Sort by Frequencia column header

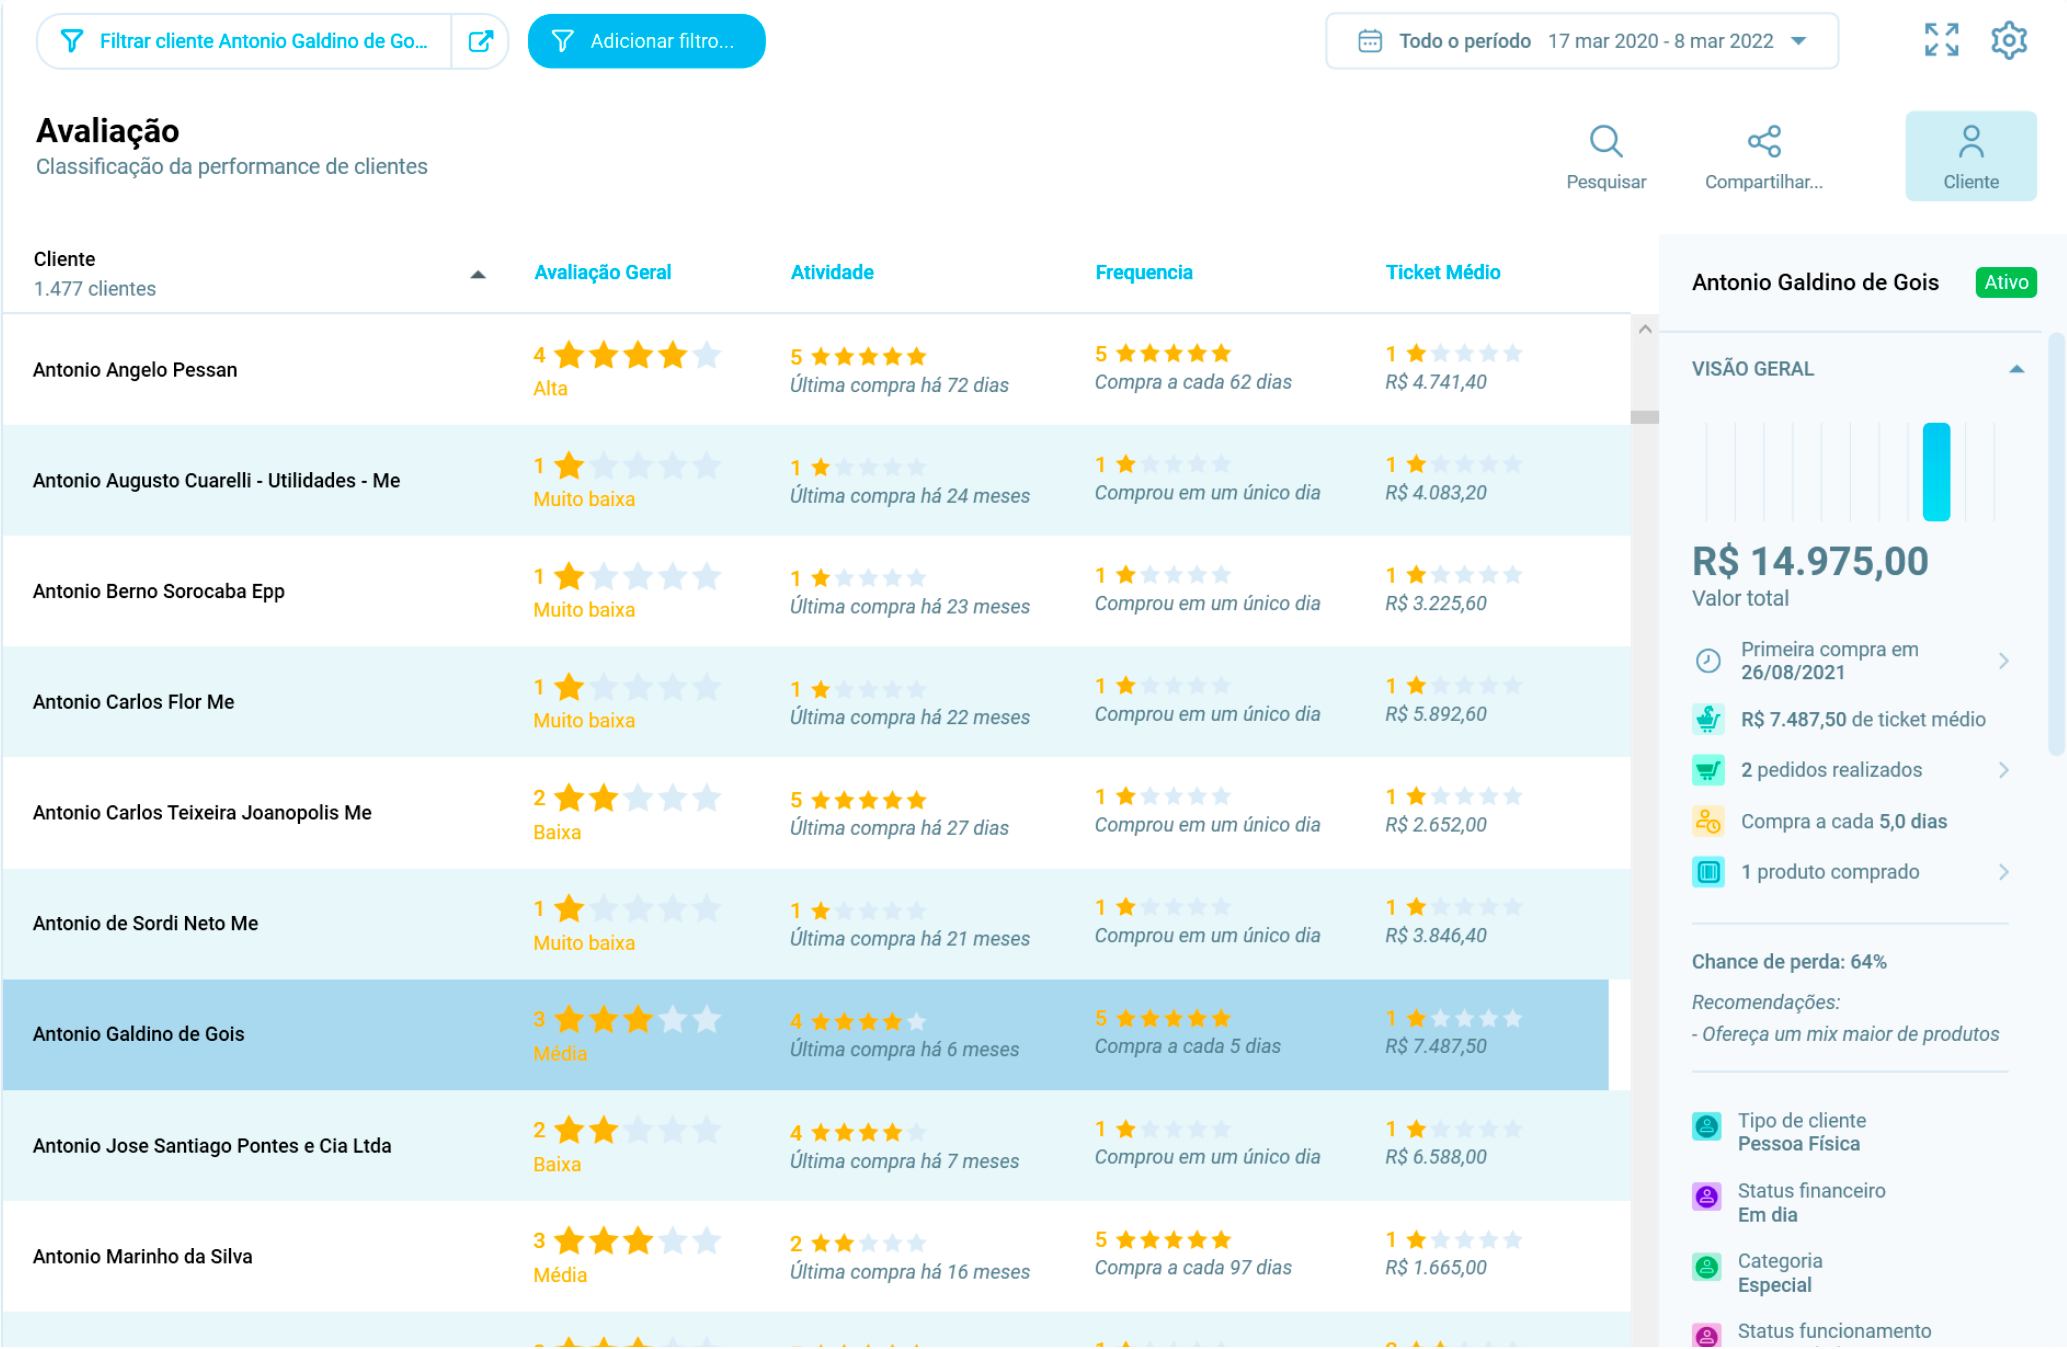[1143, 272]
